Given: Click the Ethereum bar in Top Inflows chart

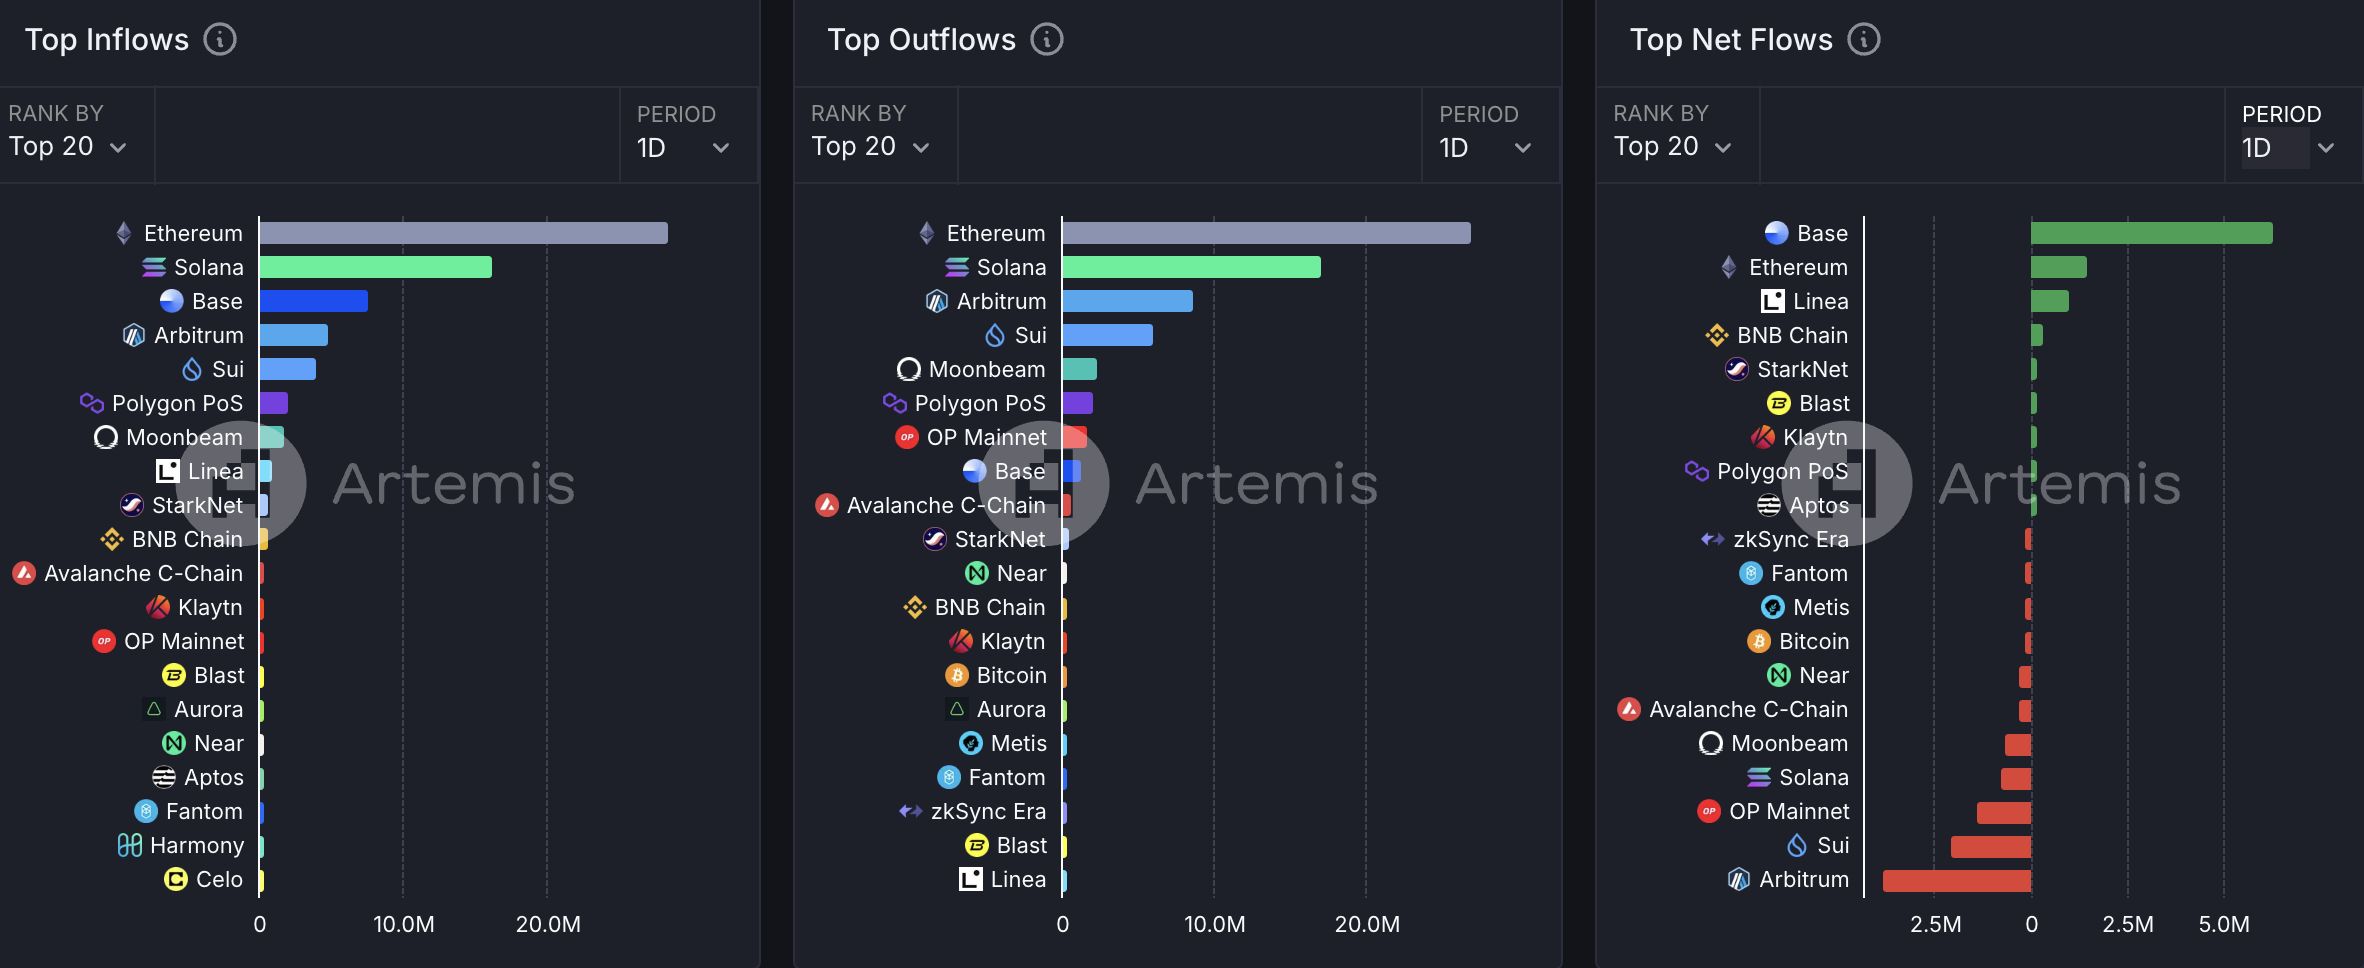Looking at the screenshot, I should pyautogui.click(x=463, y=233).
